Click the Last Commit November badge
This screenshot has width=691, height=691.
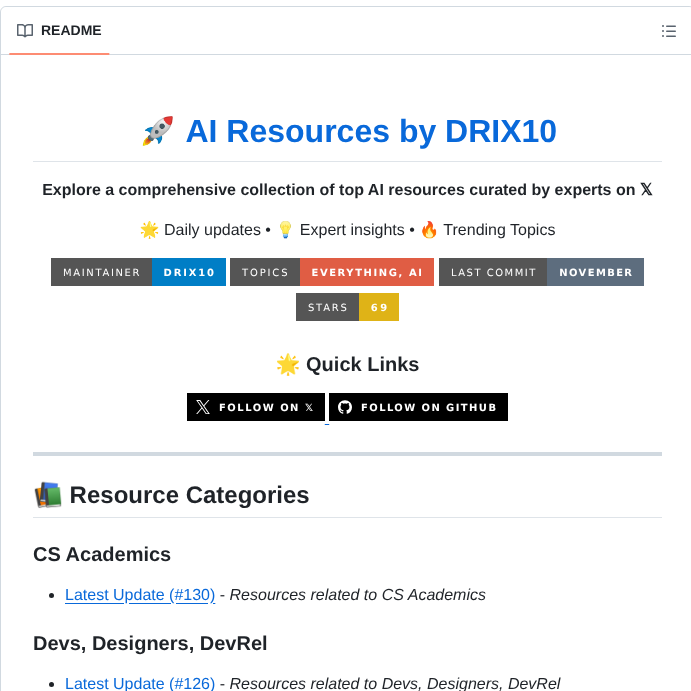[x=541, y=272]
